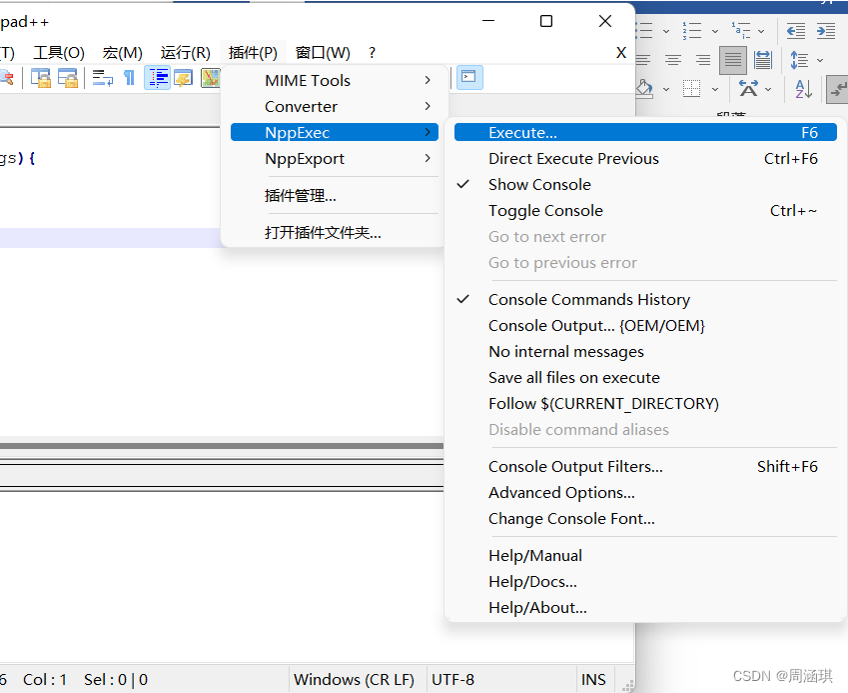Toggle show all characters pilcrow icon

[x=129, y=78]
